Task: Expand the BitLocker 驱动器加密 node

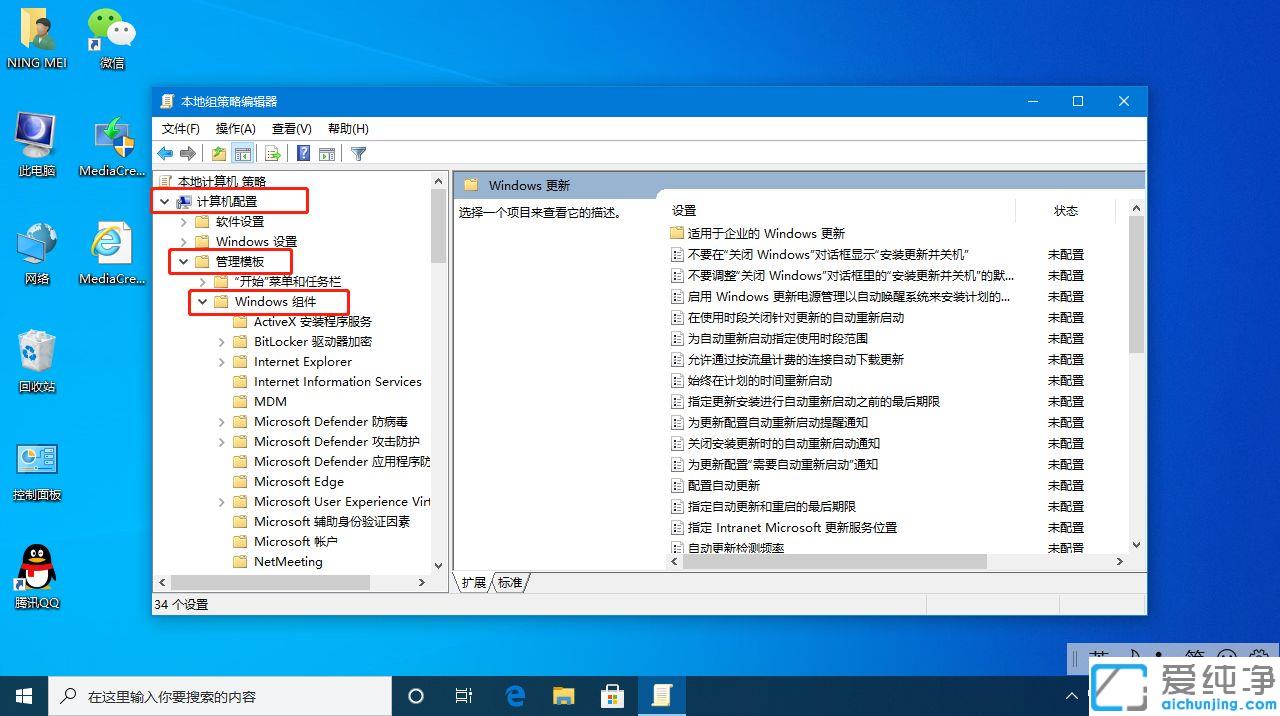Action: [222, 341]
